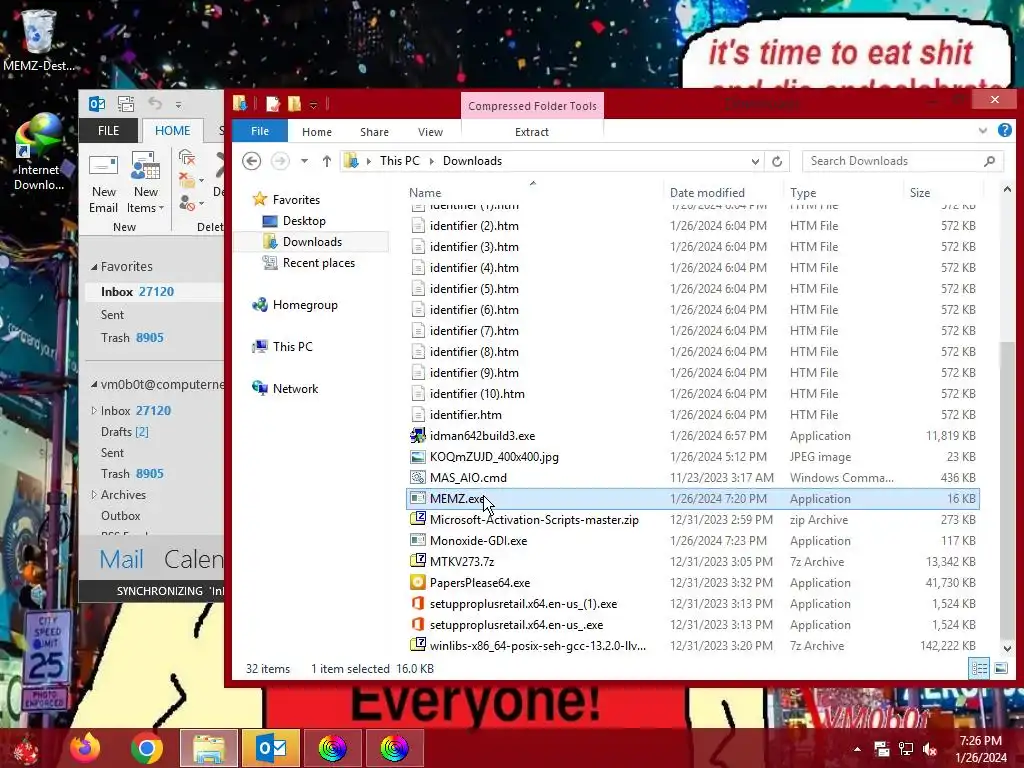Switch to Mail view in Outlook

121,560
